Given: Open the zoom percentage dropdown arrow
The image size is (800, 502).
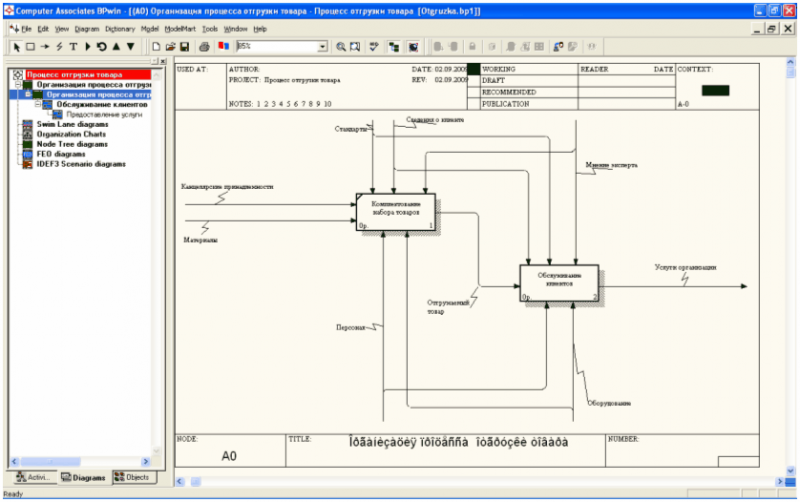Looking at the screenshot, I should point(322,47).
